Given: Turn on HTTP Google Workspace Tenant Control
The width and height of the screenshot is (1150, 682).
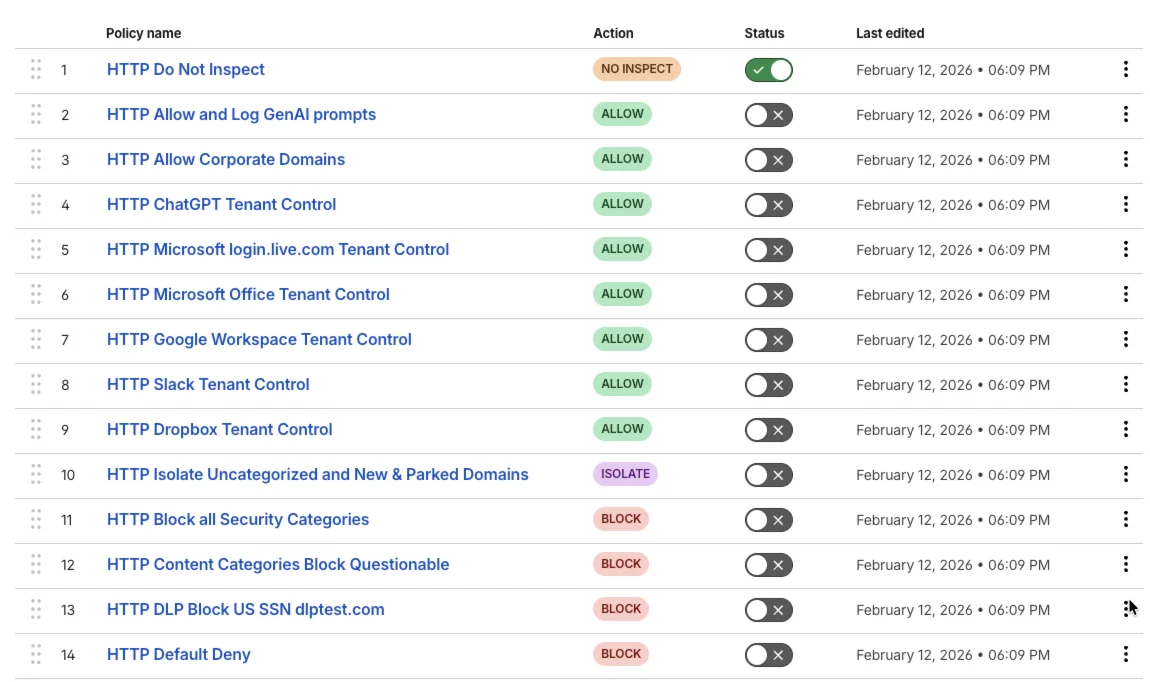Looking at the screenshot, I should (x=768, y=340).
